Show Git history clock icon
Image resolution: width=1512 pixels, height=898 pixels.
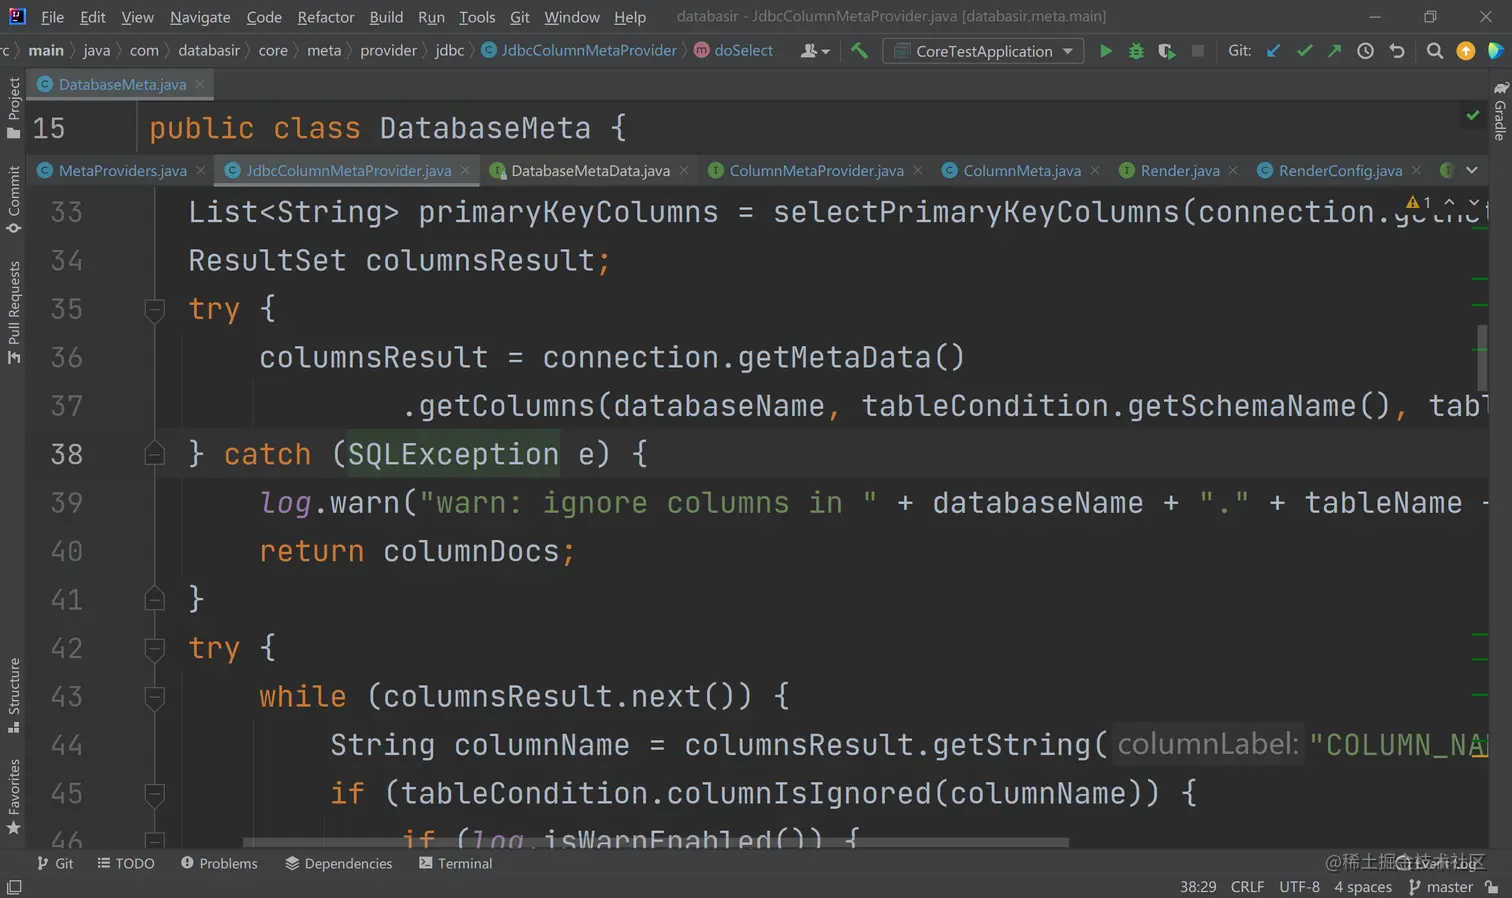(x=1365, y=51)
